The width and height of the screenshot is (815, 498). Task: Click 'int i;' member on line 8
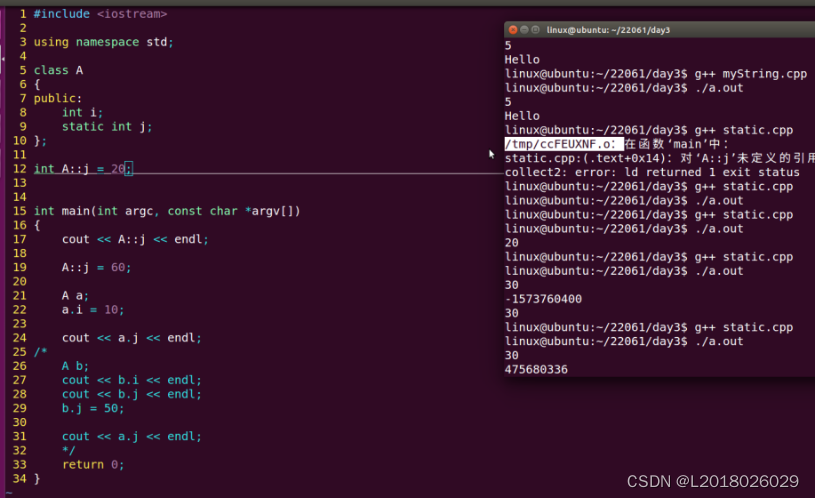(x=82, y=112)
